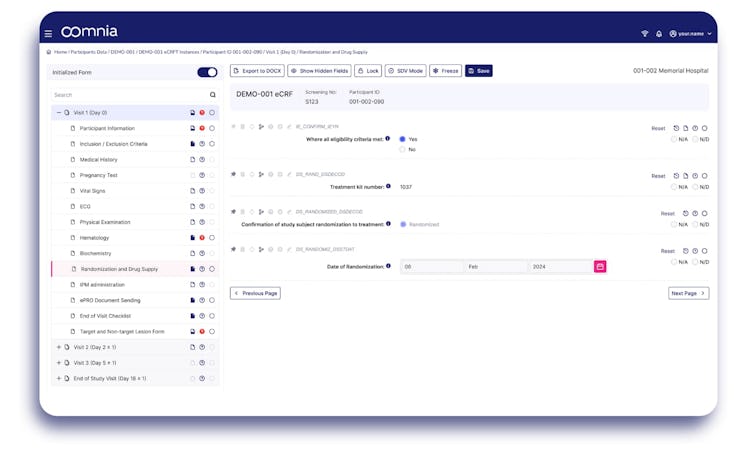This screenshot has height=450, width=742.
Task: Open Target and Non-target Lesion Form
Action: 122,332
